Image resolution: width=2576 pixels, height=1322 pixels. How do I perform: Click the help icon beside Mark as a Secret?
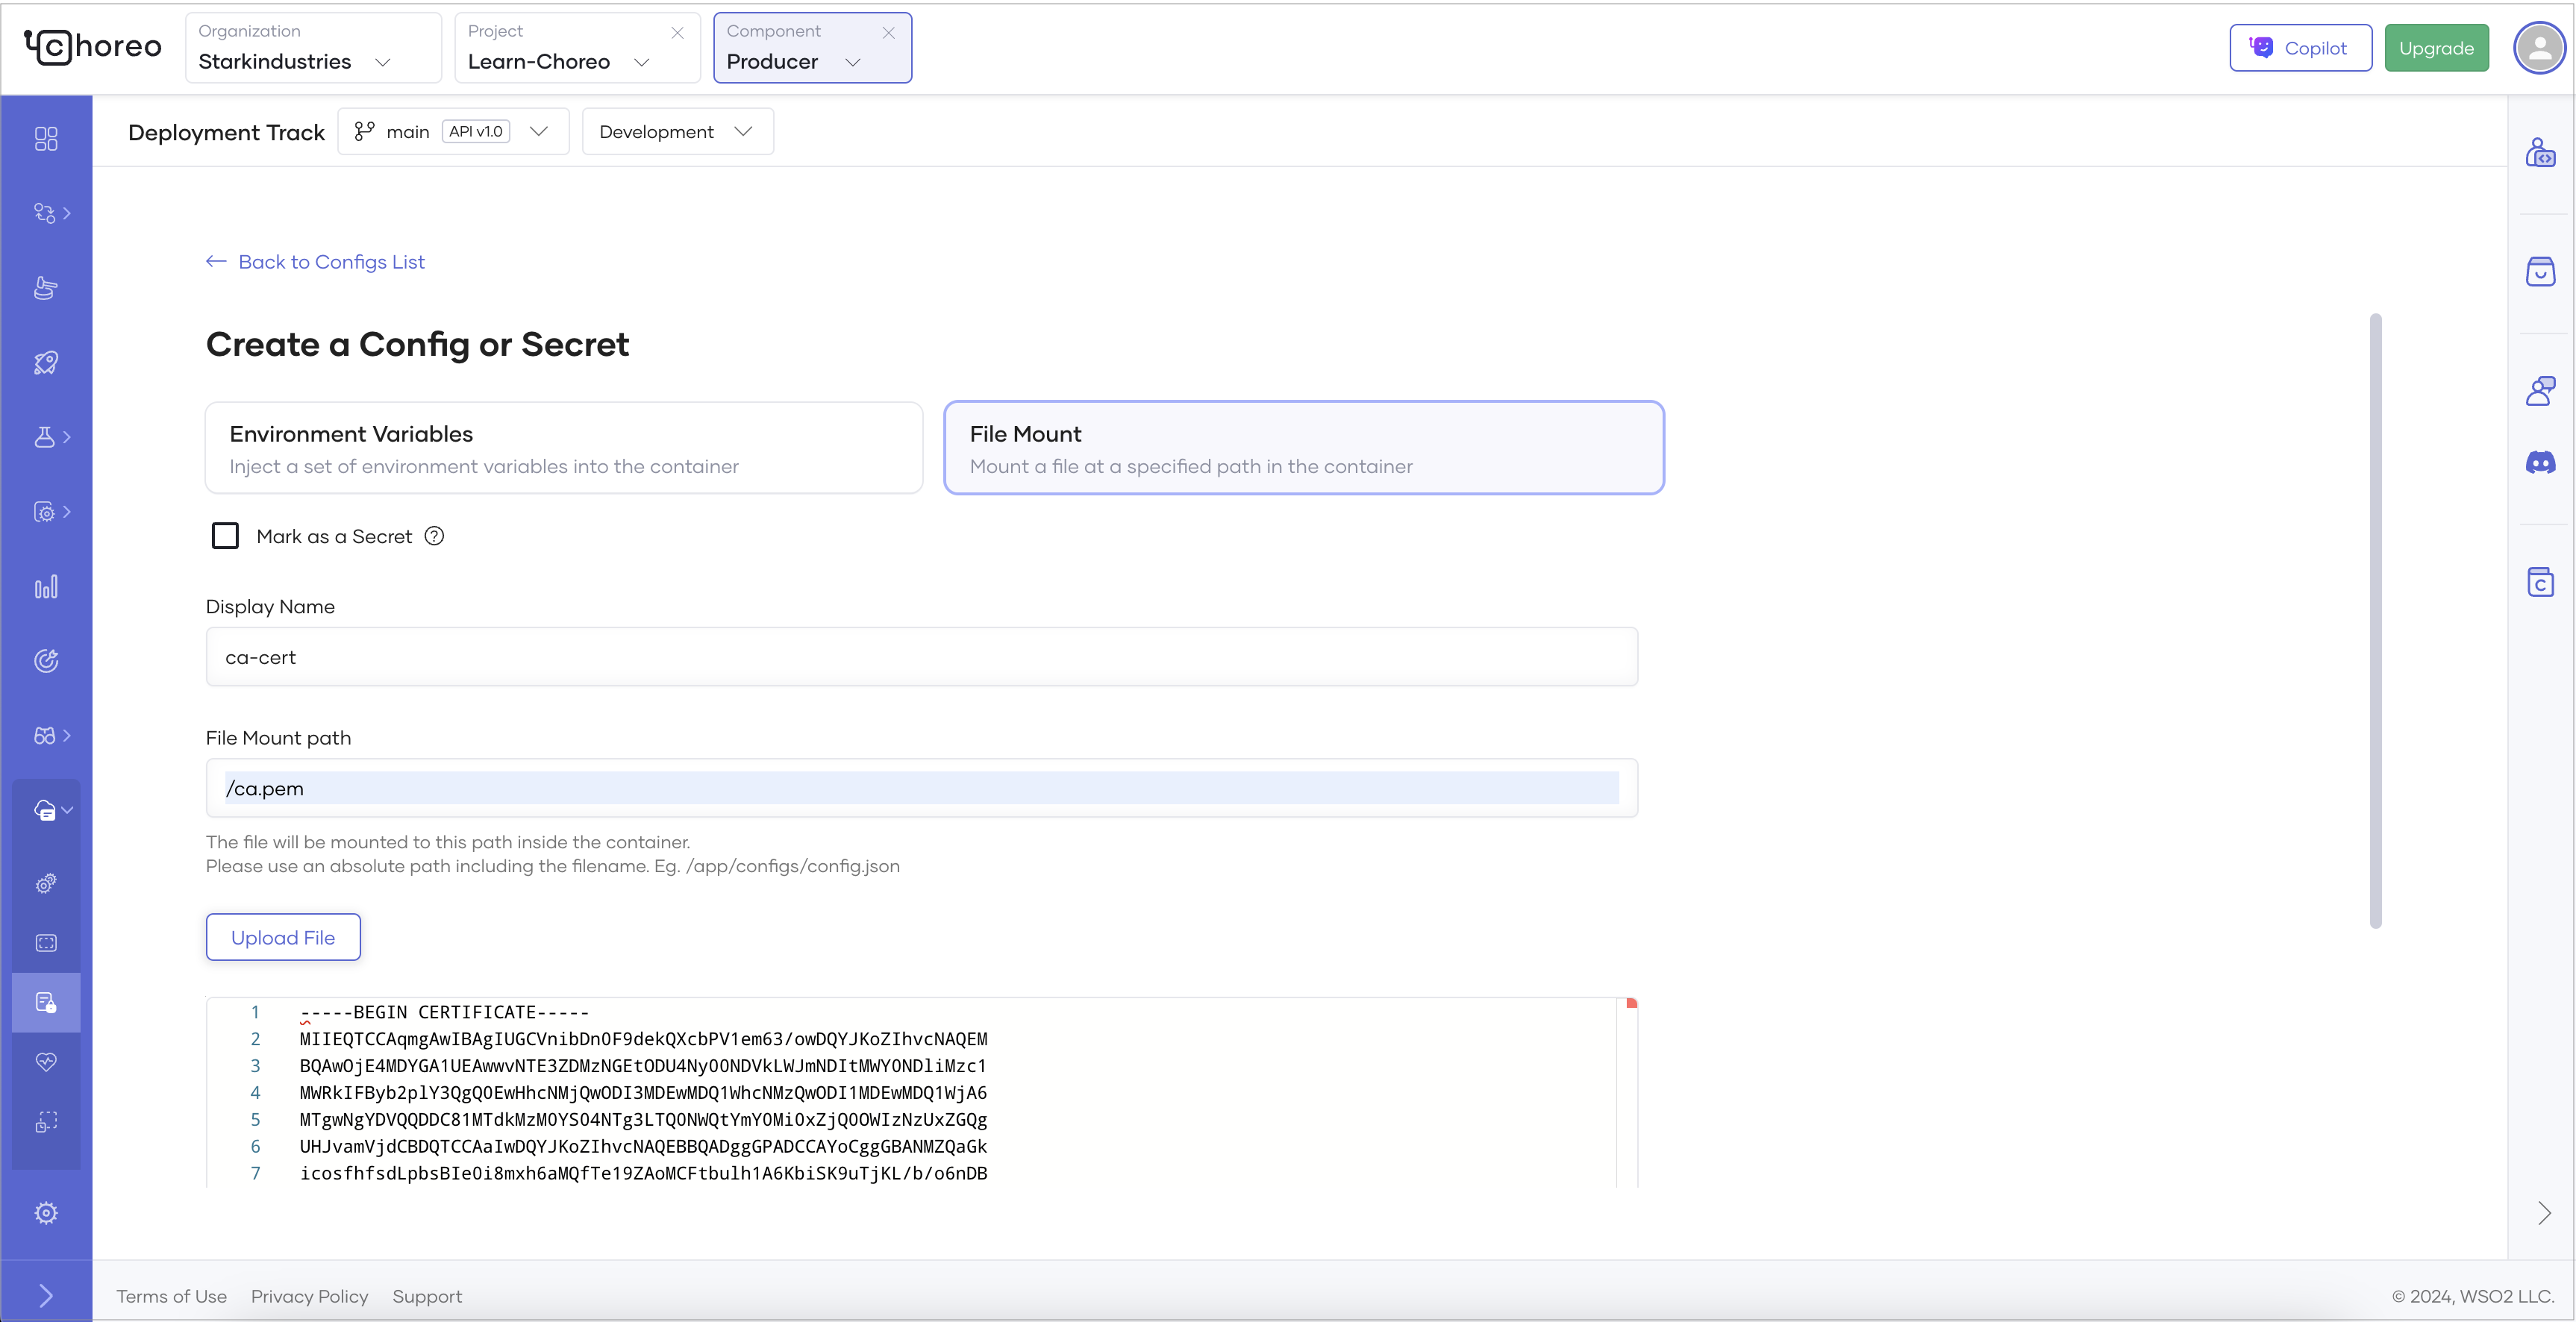click(x=434, y=536)
